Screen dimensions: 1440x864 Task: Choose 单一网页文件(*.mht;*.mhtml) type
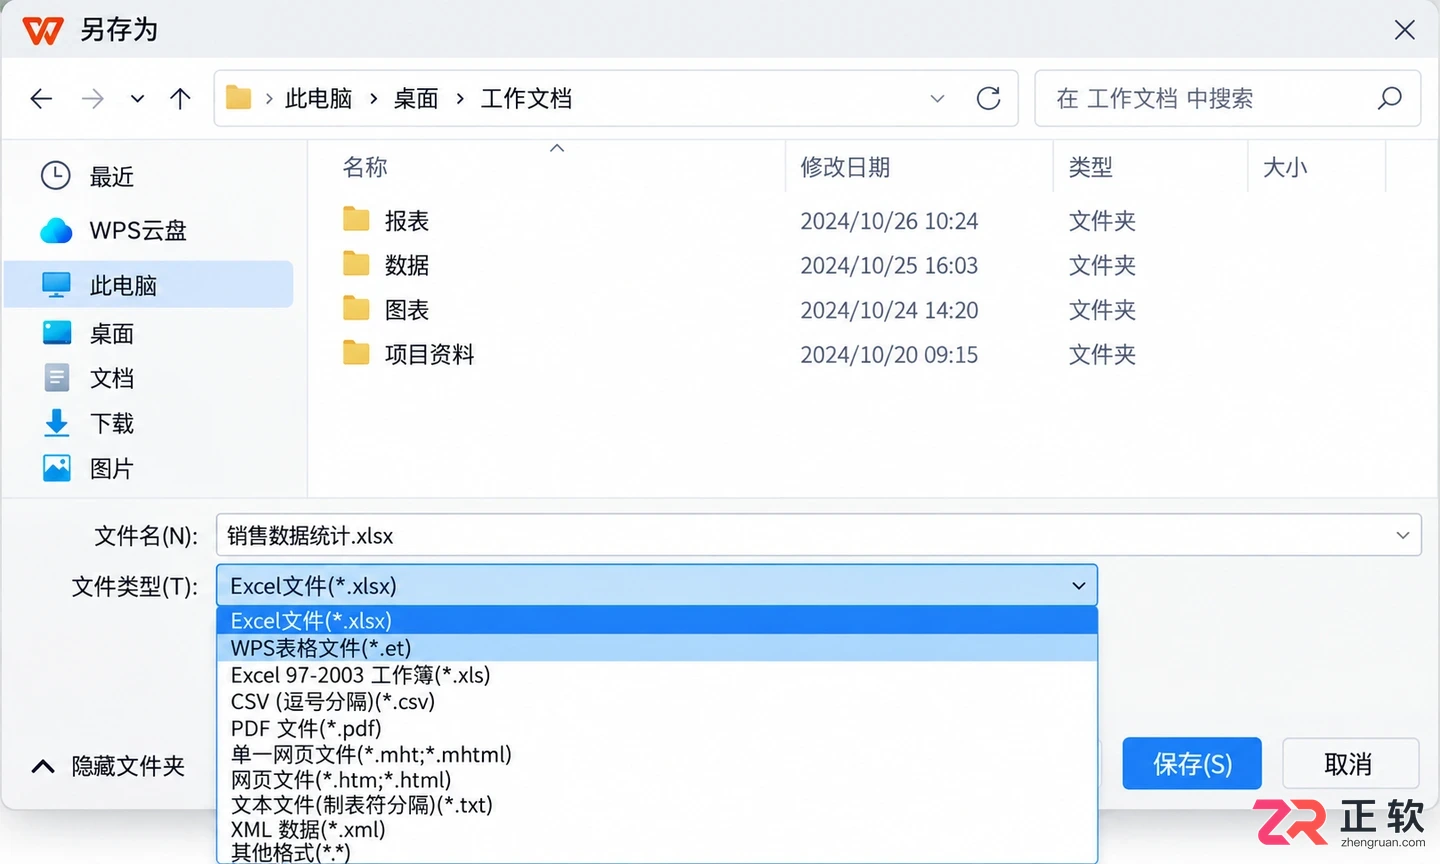point(657,754)
